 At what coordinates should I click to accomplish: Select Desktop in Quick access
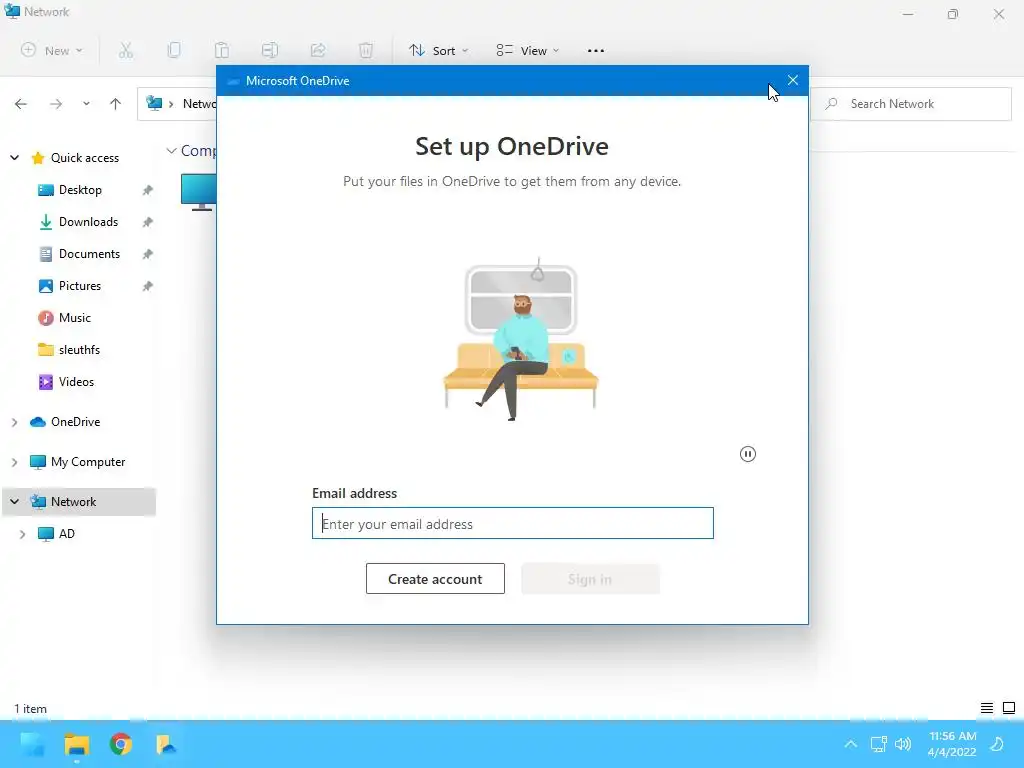pos(80,190)
